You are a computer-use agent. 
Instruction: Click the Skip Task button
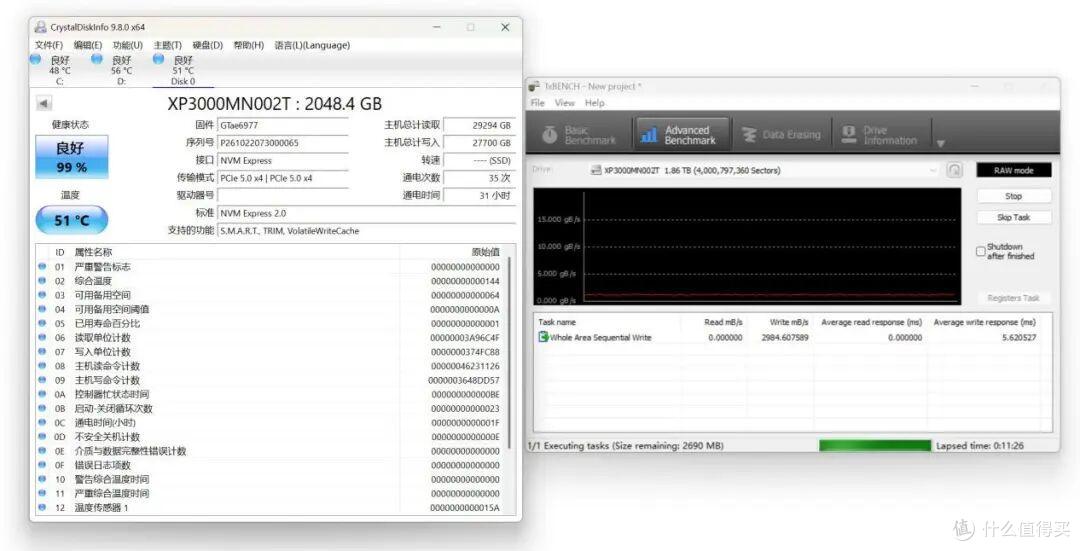point(1014,217)
